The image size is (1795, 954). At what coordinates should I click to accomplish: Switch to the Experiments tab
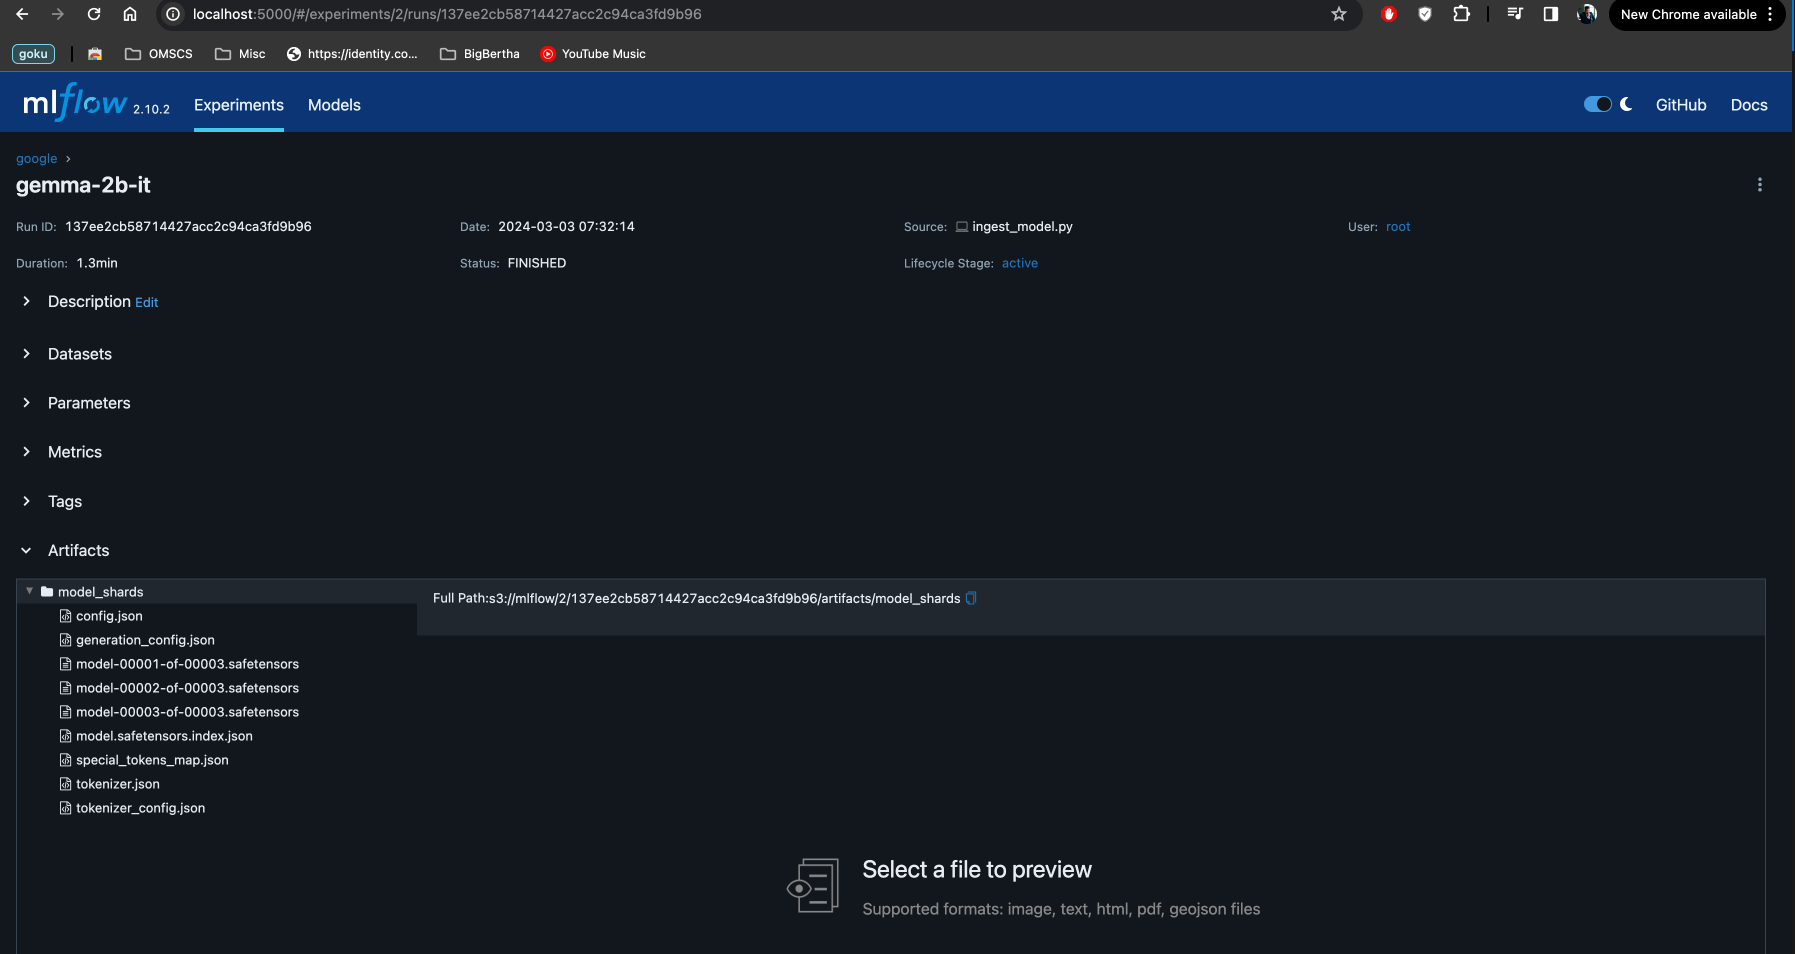click(239, 105)
